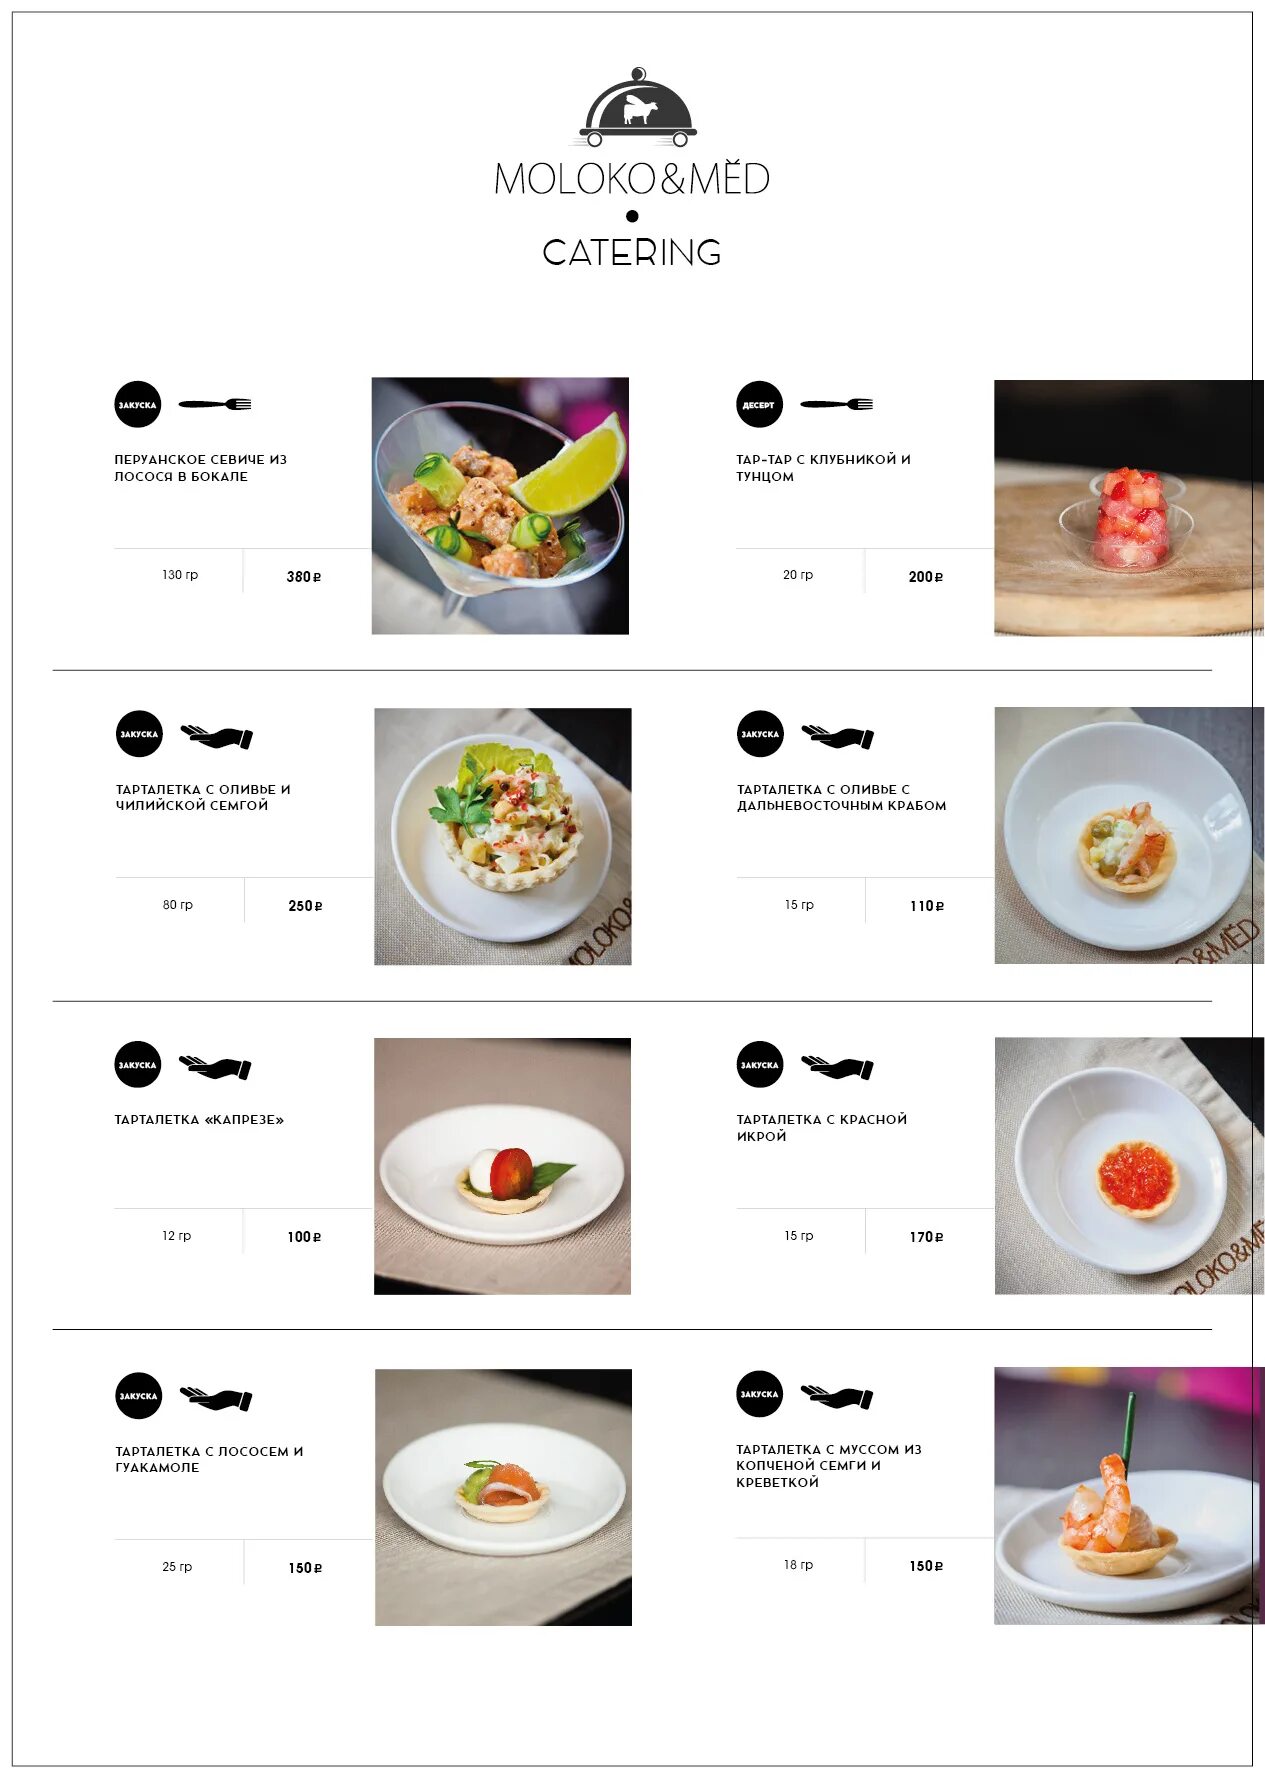The image size is (1265, 1778).
Task: Click the fork icon above Перуанское севиче
Action: click(x=215, y=404)
